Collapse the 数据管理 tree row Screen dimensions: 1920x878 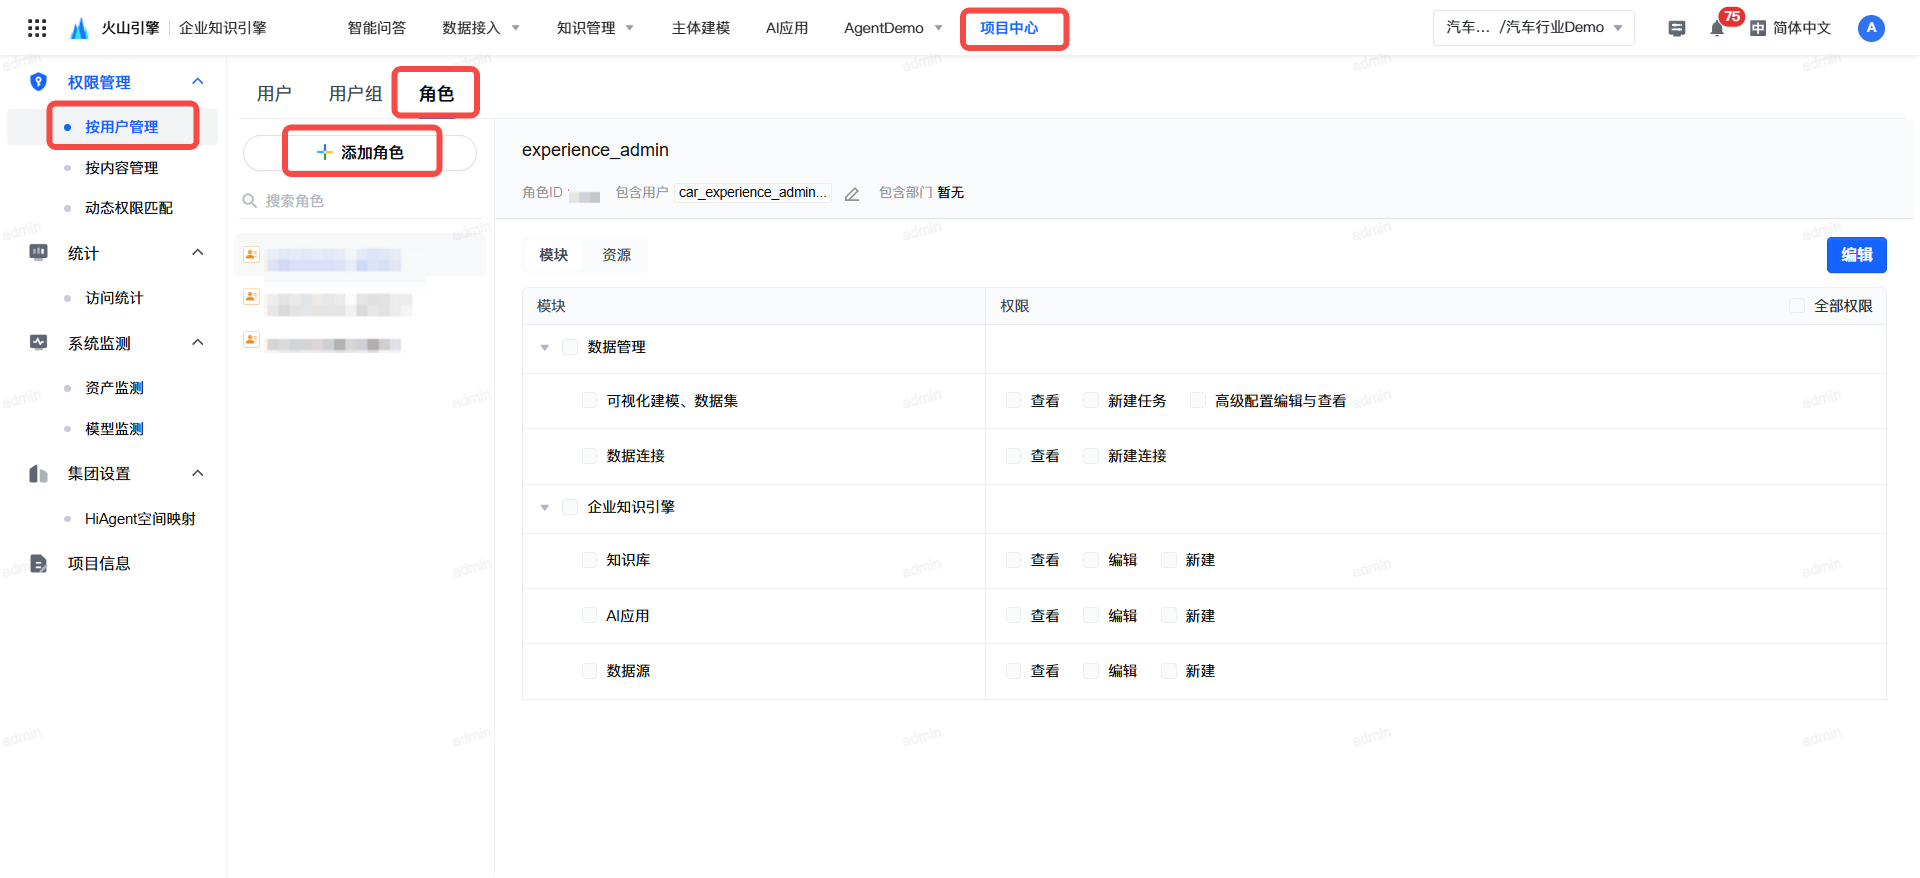pyautogui.click(x=545, y=348)
